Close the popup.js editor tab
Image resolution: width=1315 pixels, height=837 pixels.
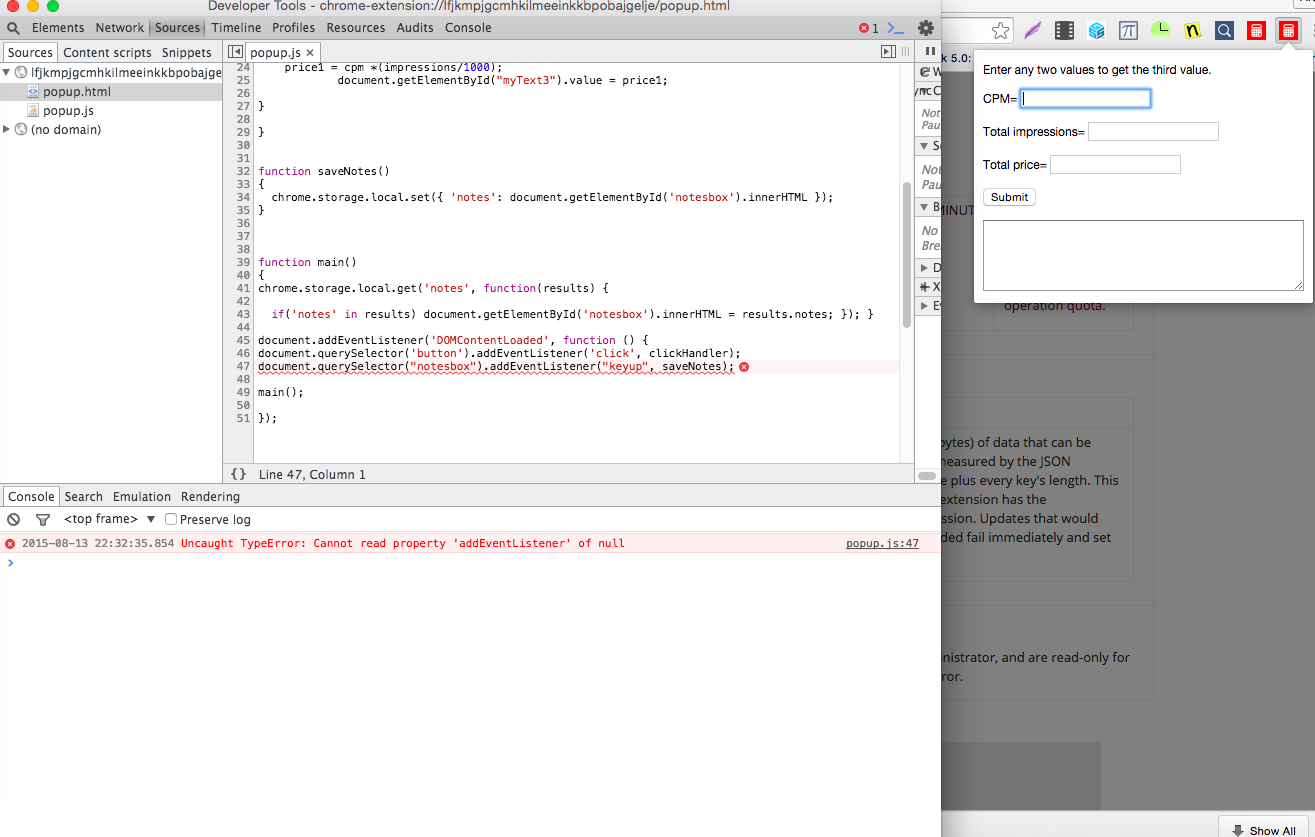[310, 52]
